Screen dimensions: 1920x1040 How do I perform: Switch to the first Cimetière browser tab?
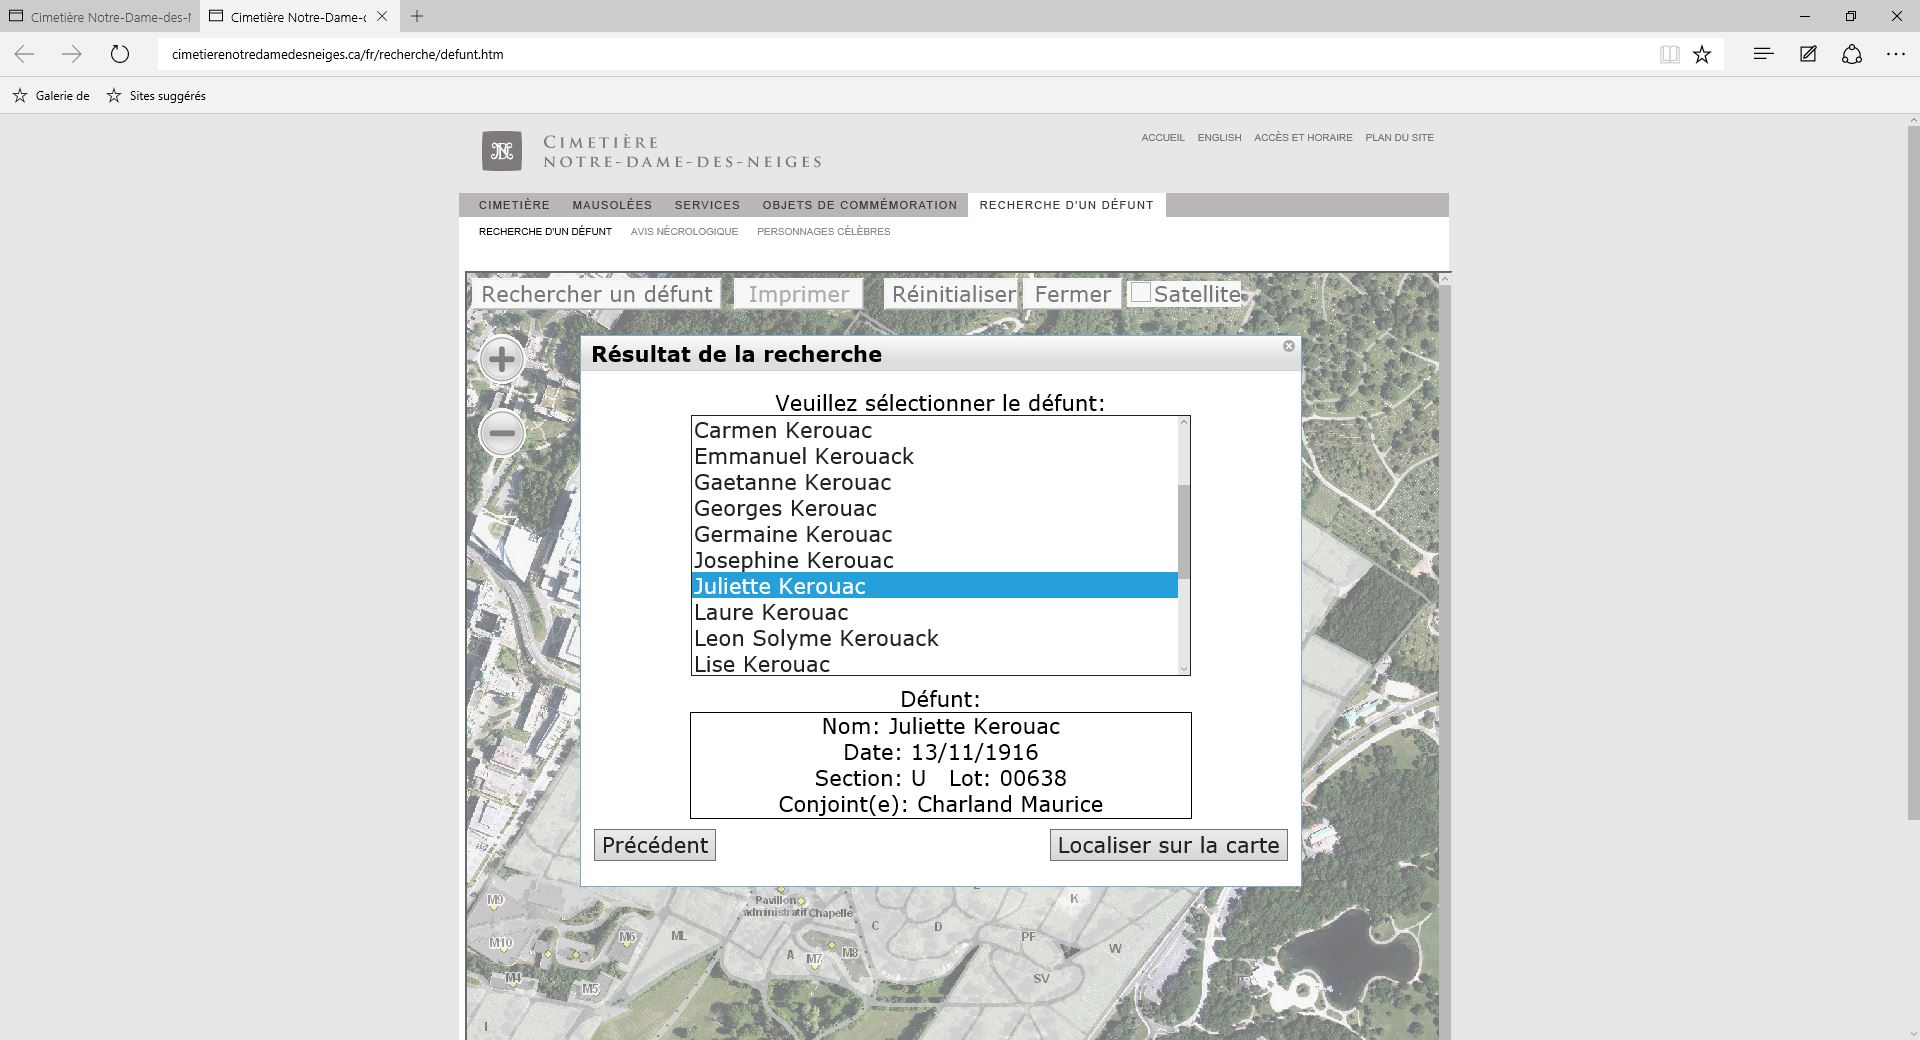click(100, 16)
